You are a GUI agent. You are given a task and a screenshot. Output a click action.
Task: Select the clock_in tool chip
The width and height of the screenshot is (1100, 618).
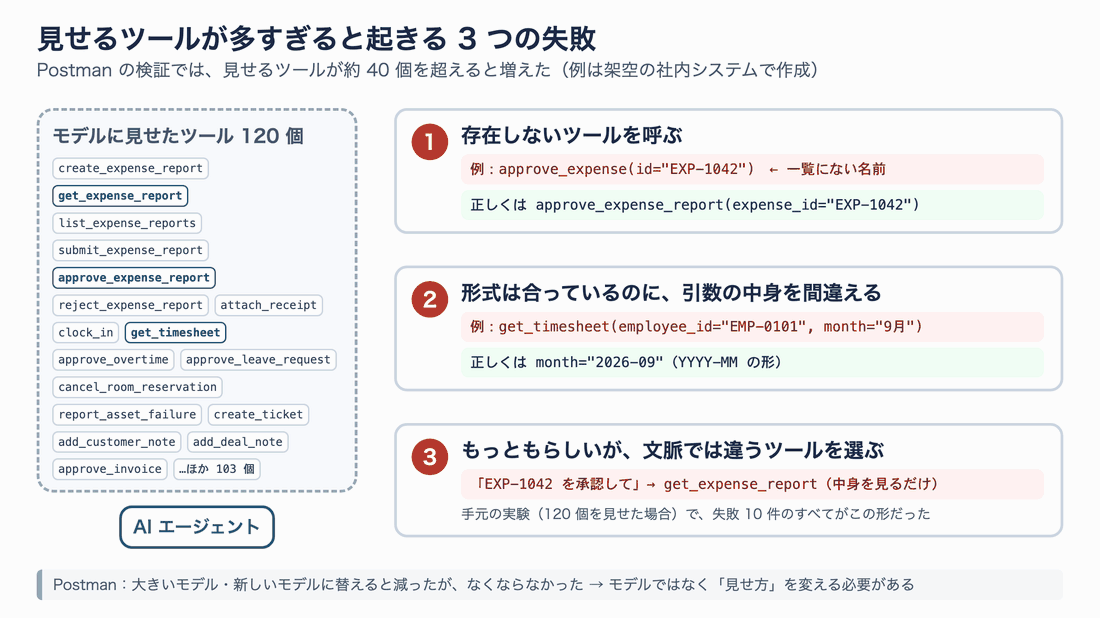[86, 332]
